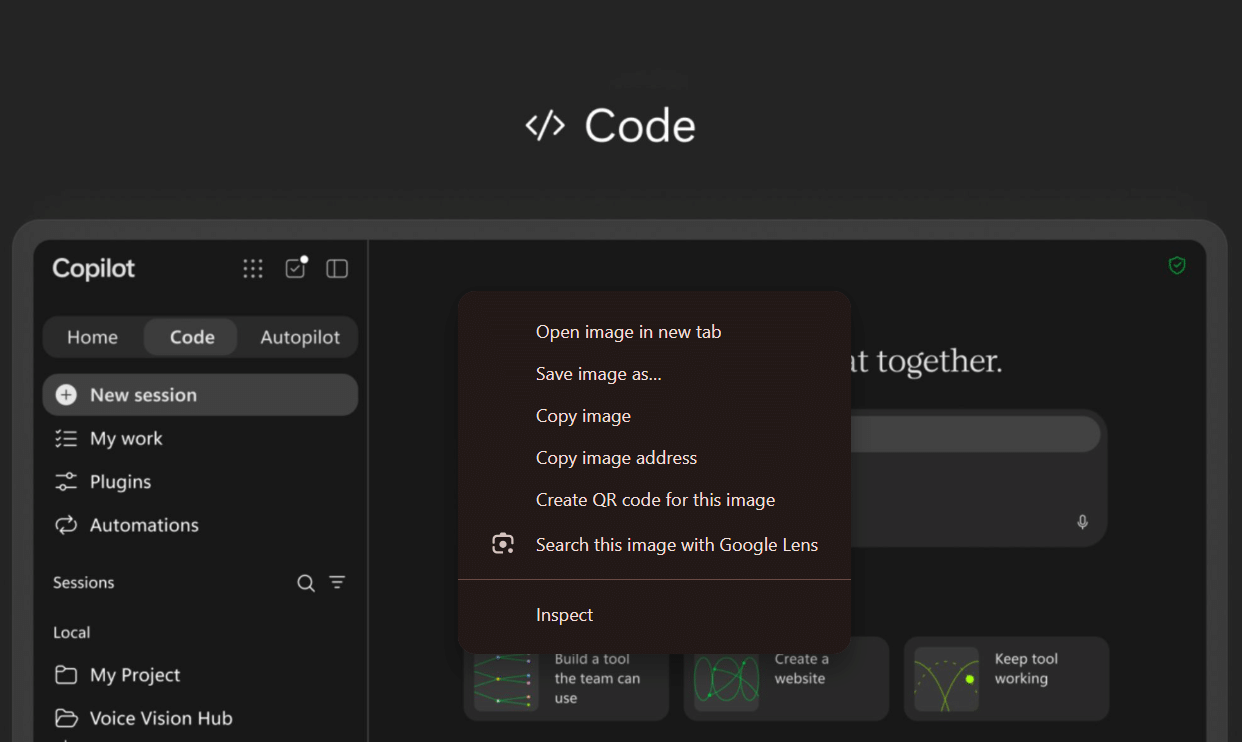
Task: Select the Code tab
Action: (191, 337)
